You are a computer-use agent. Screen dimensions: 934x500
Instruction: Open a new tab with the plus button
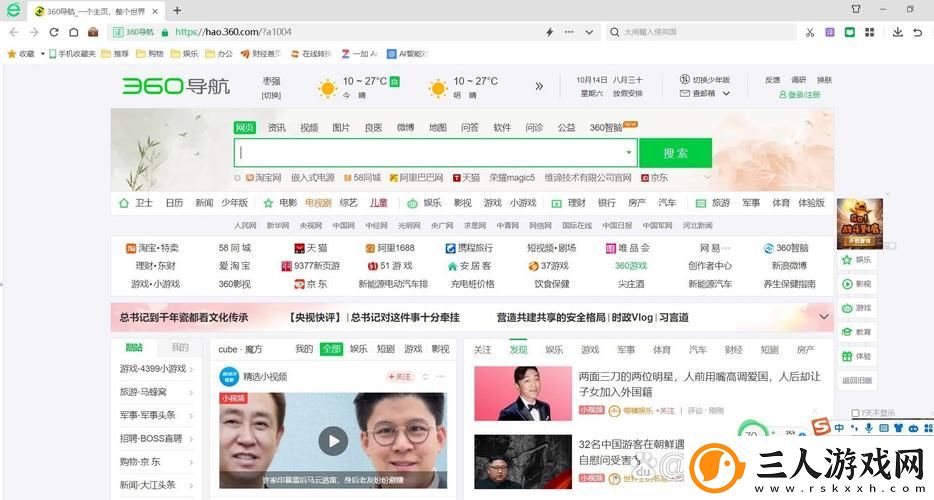pyautogui.click(x=177, y=11)
